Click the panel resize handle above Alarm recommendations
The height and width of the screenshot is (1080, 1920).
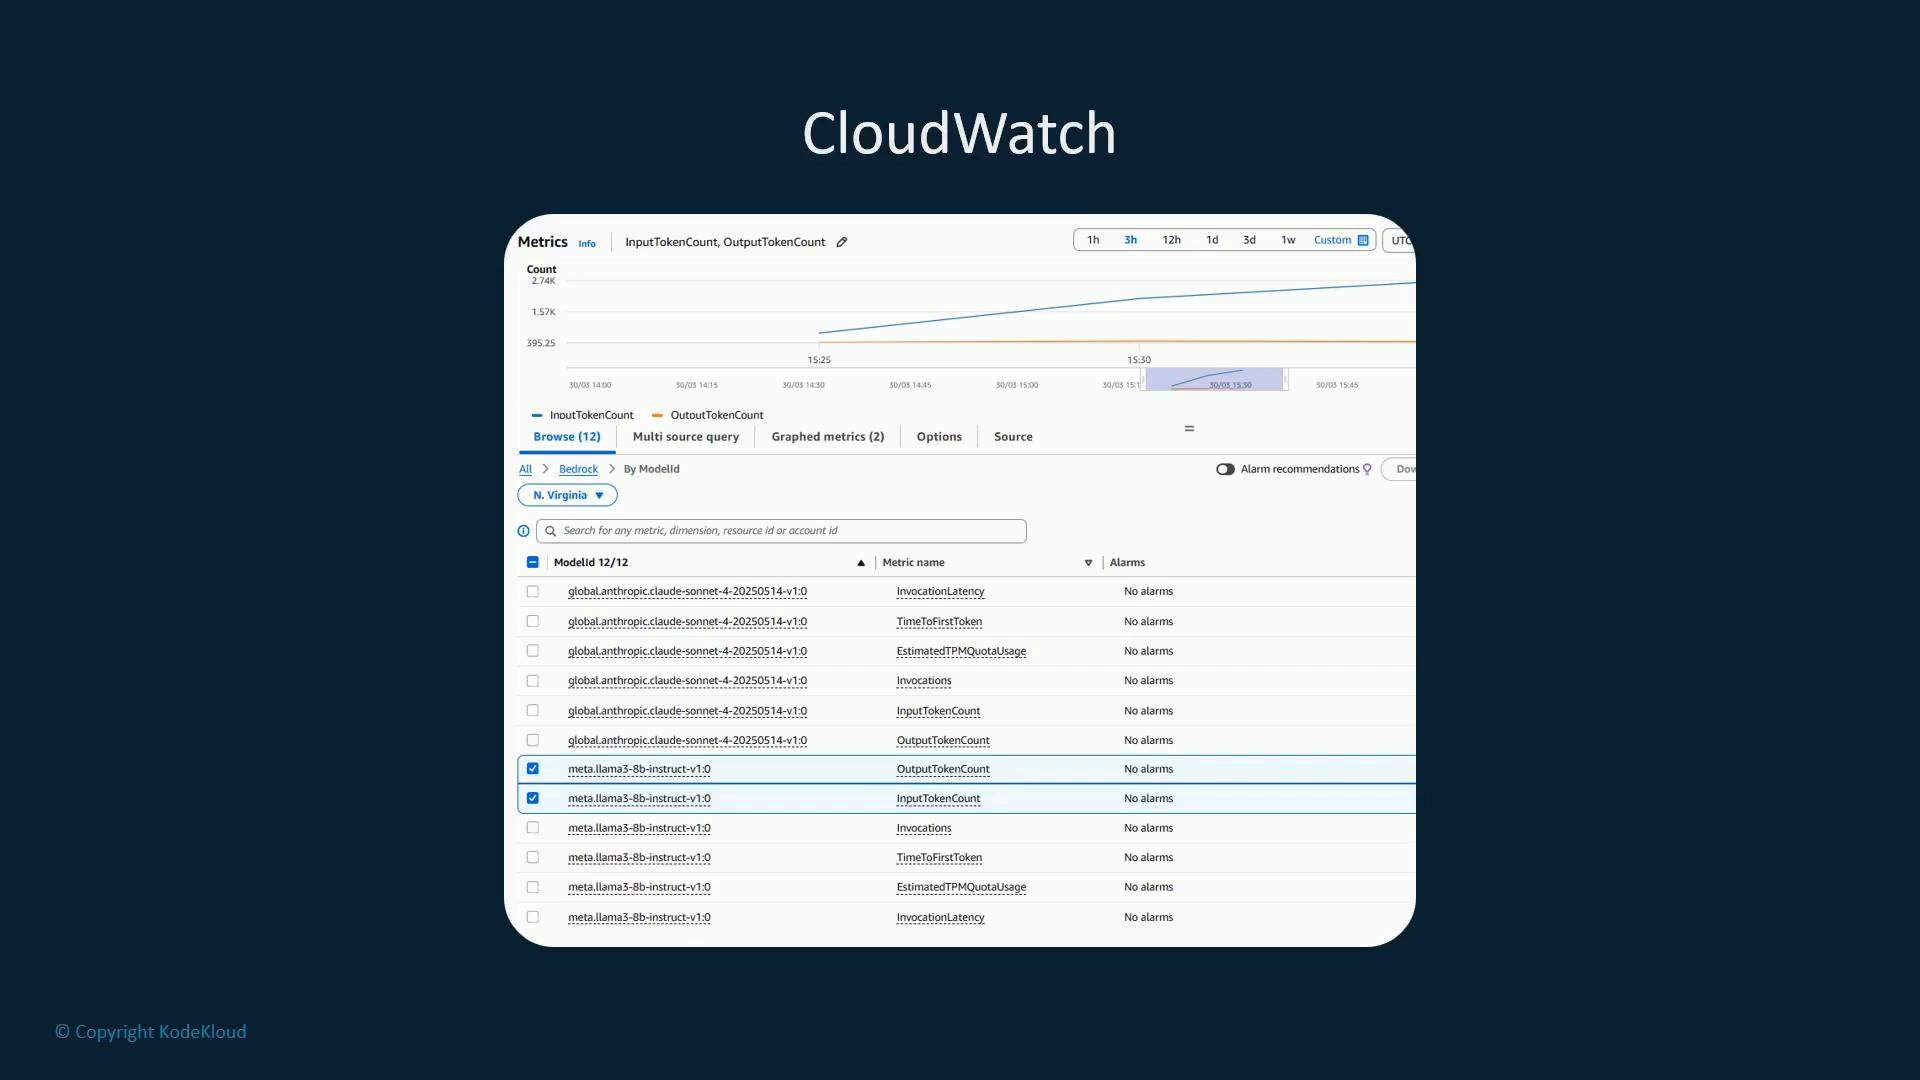[1189, 428]
